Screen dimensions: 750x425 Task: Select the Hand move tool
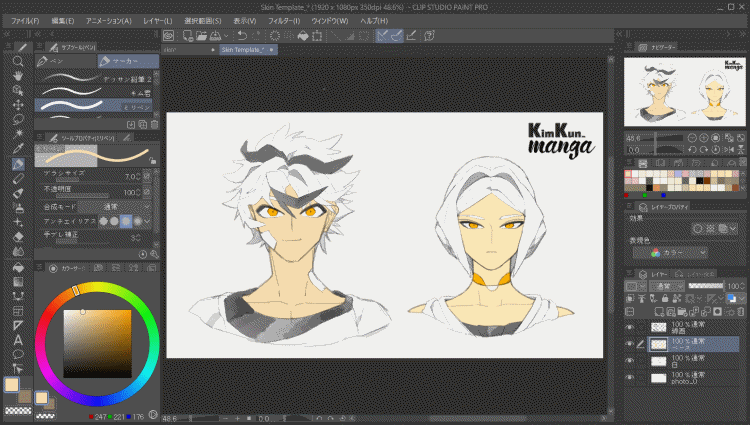pyautogui.click(x=18, y=75)
